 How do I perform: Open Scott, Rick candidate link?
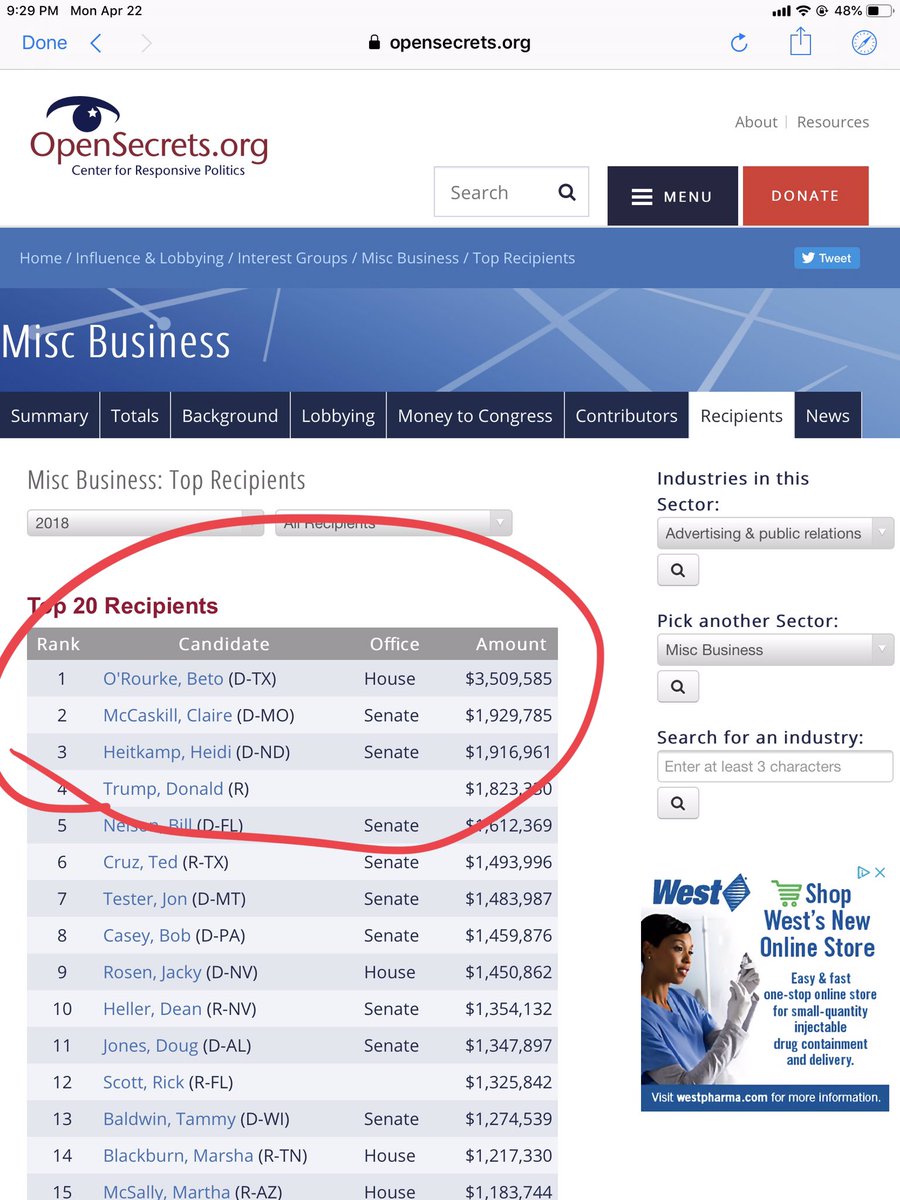pyautogui.click(x=144, y=1082)
